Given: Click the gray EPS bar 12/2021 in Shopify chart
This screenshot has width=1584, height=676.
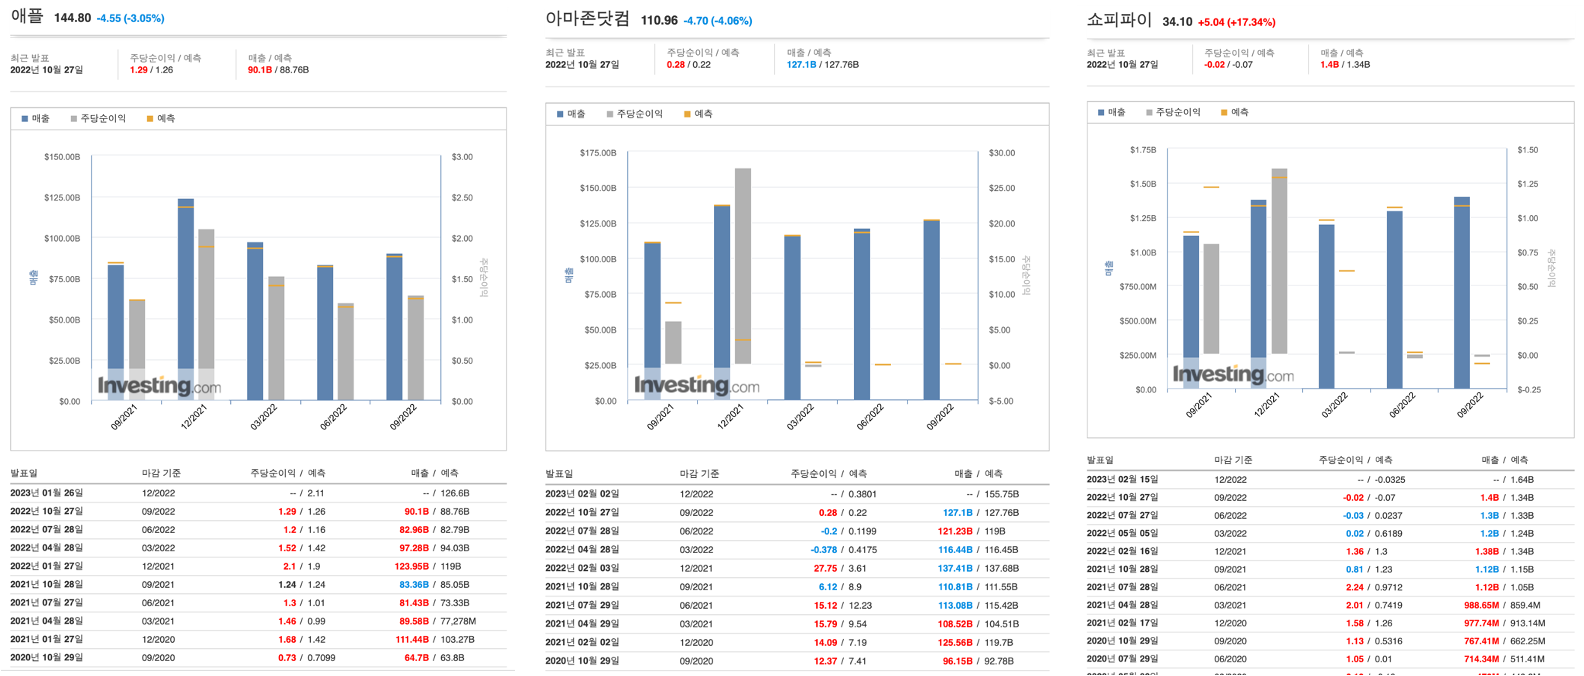Looking at the screenshot, I should point(1279,261).
